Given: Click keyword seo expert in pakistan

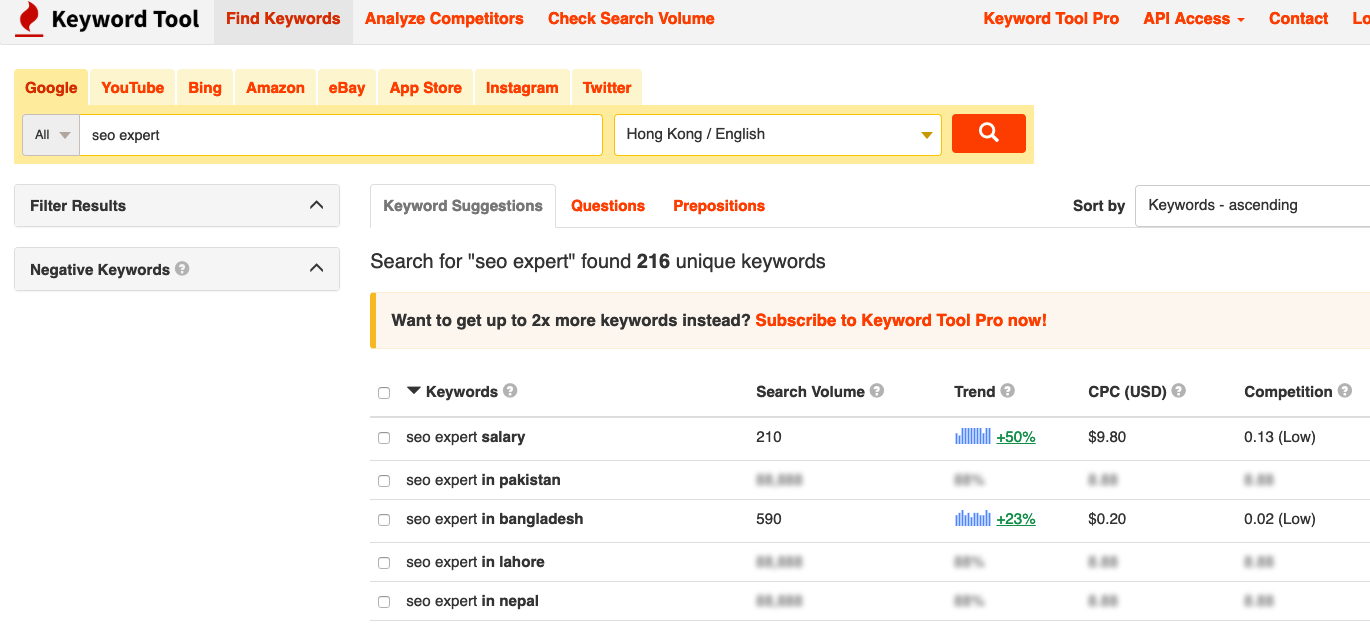Looking at the screenshot, I should click(483, 480).
